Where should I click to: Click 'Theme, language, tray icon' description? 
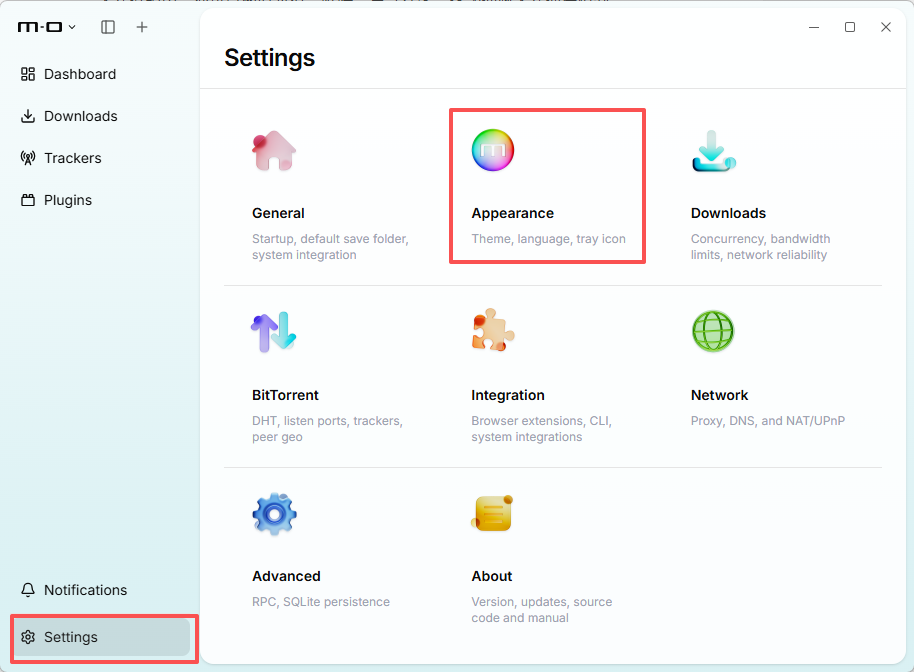point(549,239)
